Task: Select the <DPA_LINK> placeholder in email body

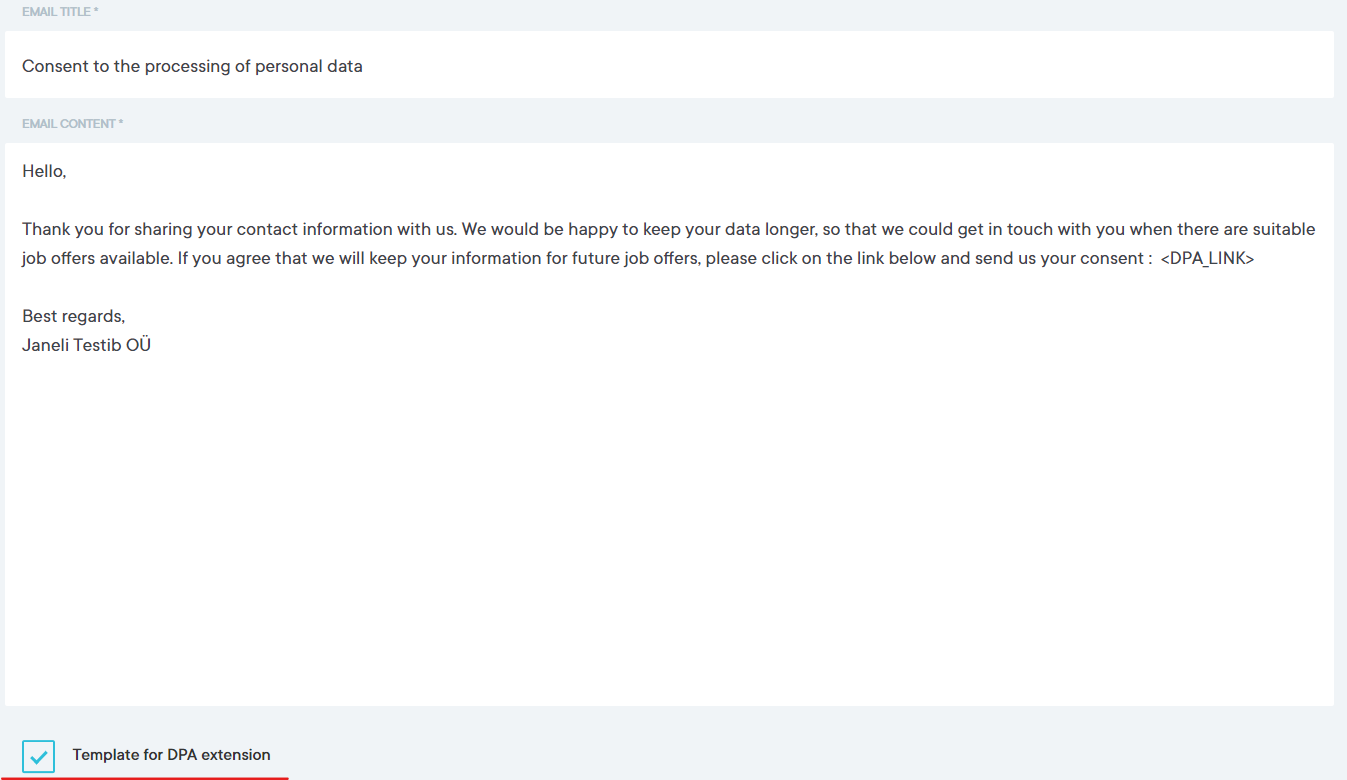Action: pyautogui.click(x=1207, y=259)
